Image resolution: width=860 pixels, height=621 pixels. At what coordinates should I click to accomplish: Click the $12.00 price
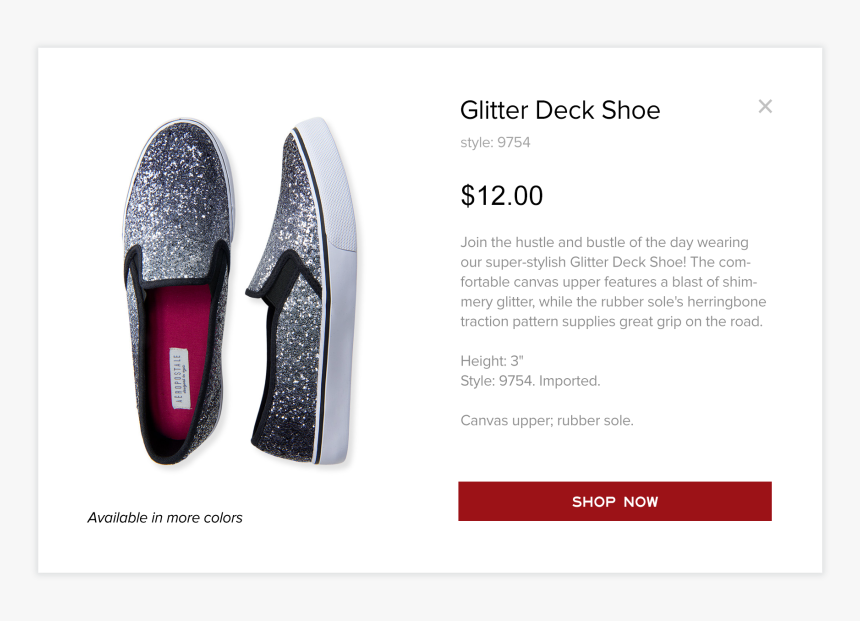click(x=501, y=196)
